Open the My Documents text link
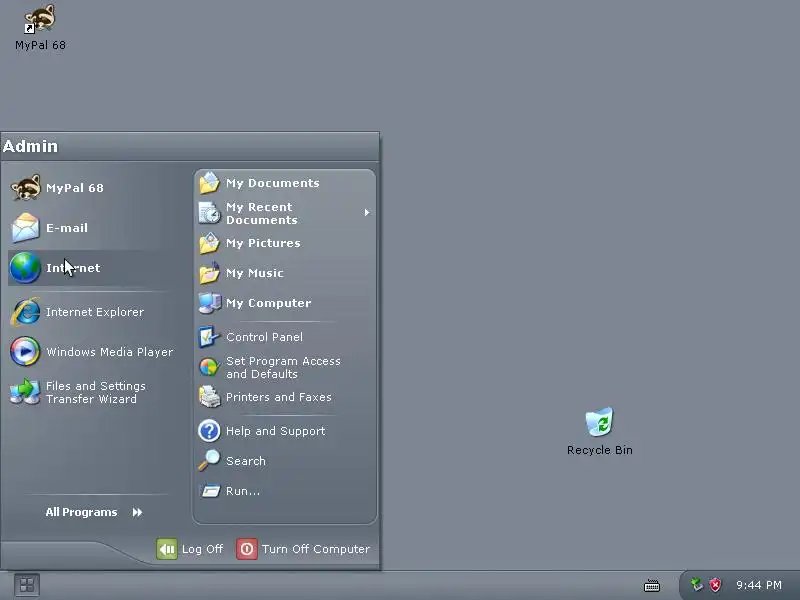800x600 pixels. pos(273,183)
